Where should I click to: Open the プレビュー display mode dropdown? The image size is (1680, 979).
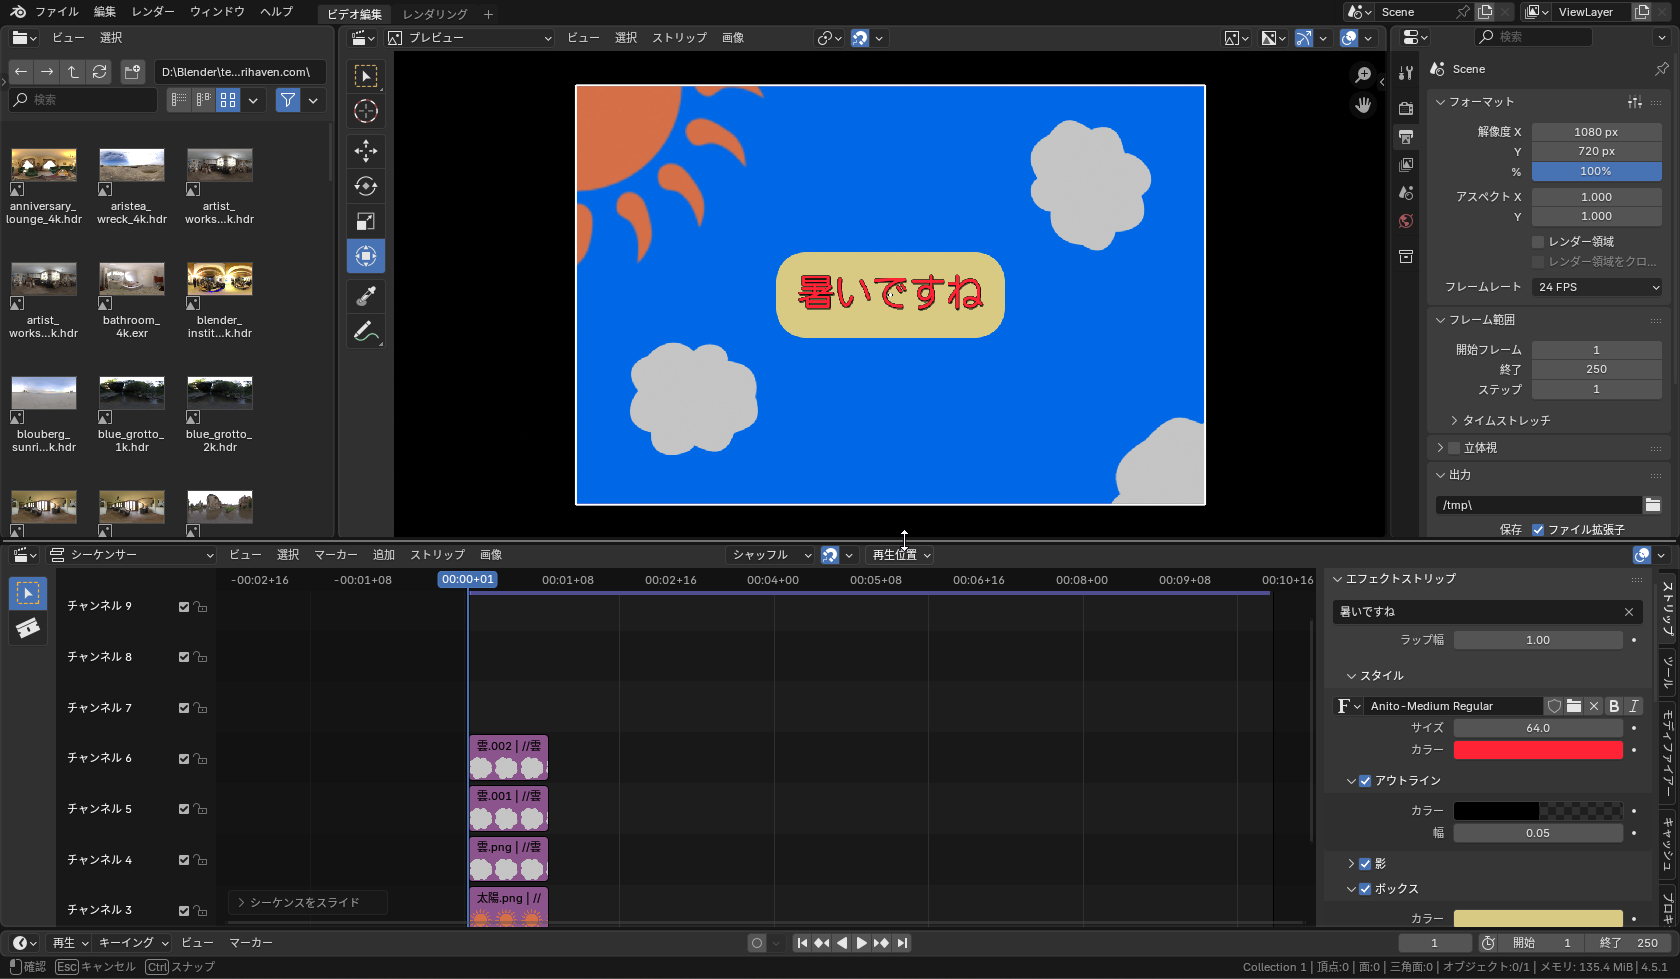click(470, 38)
